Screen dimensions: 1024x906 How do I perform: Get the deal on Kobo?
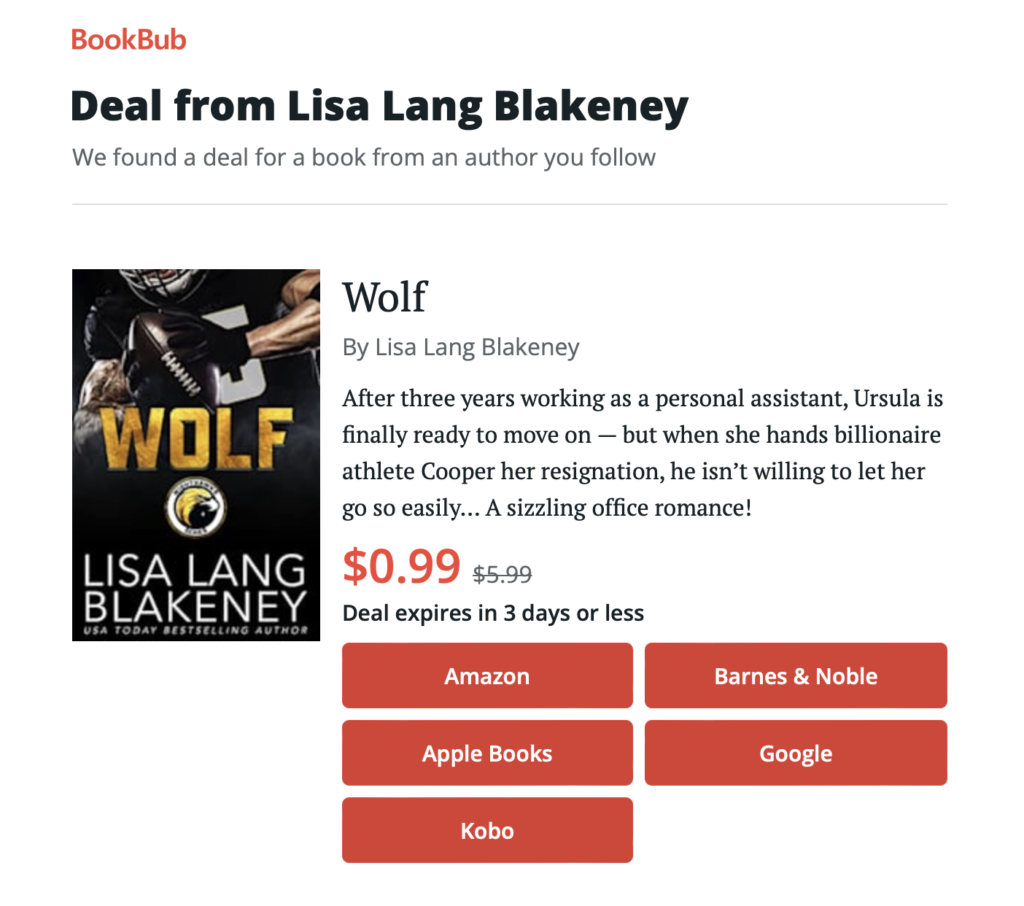487,830
